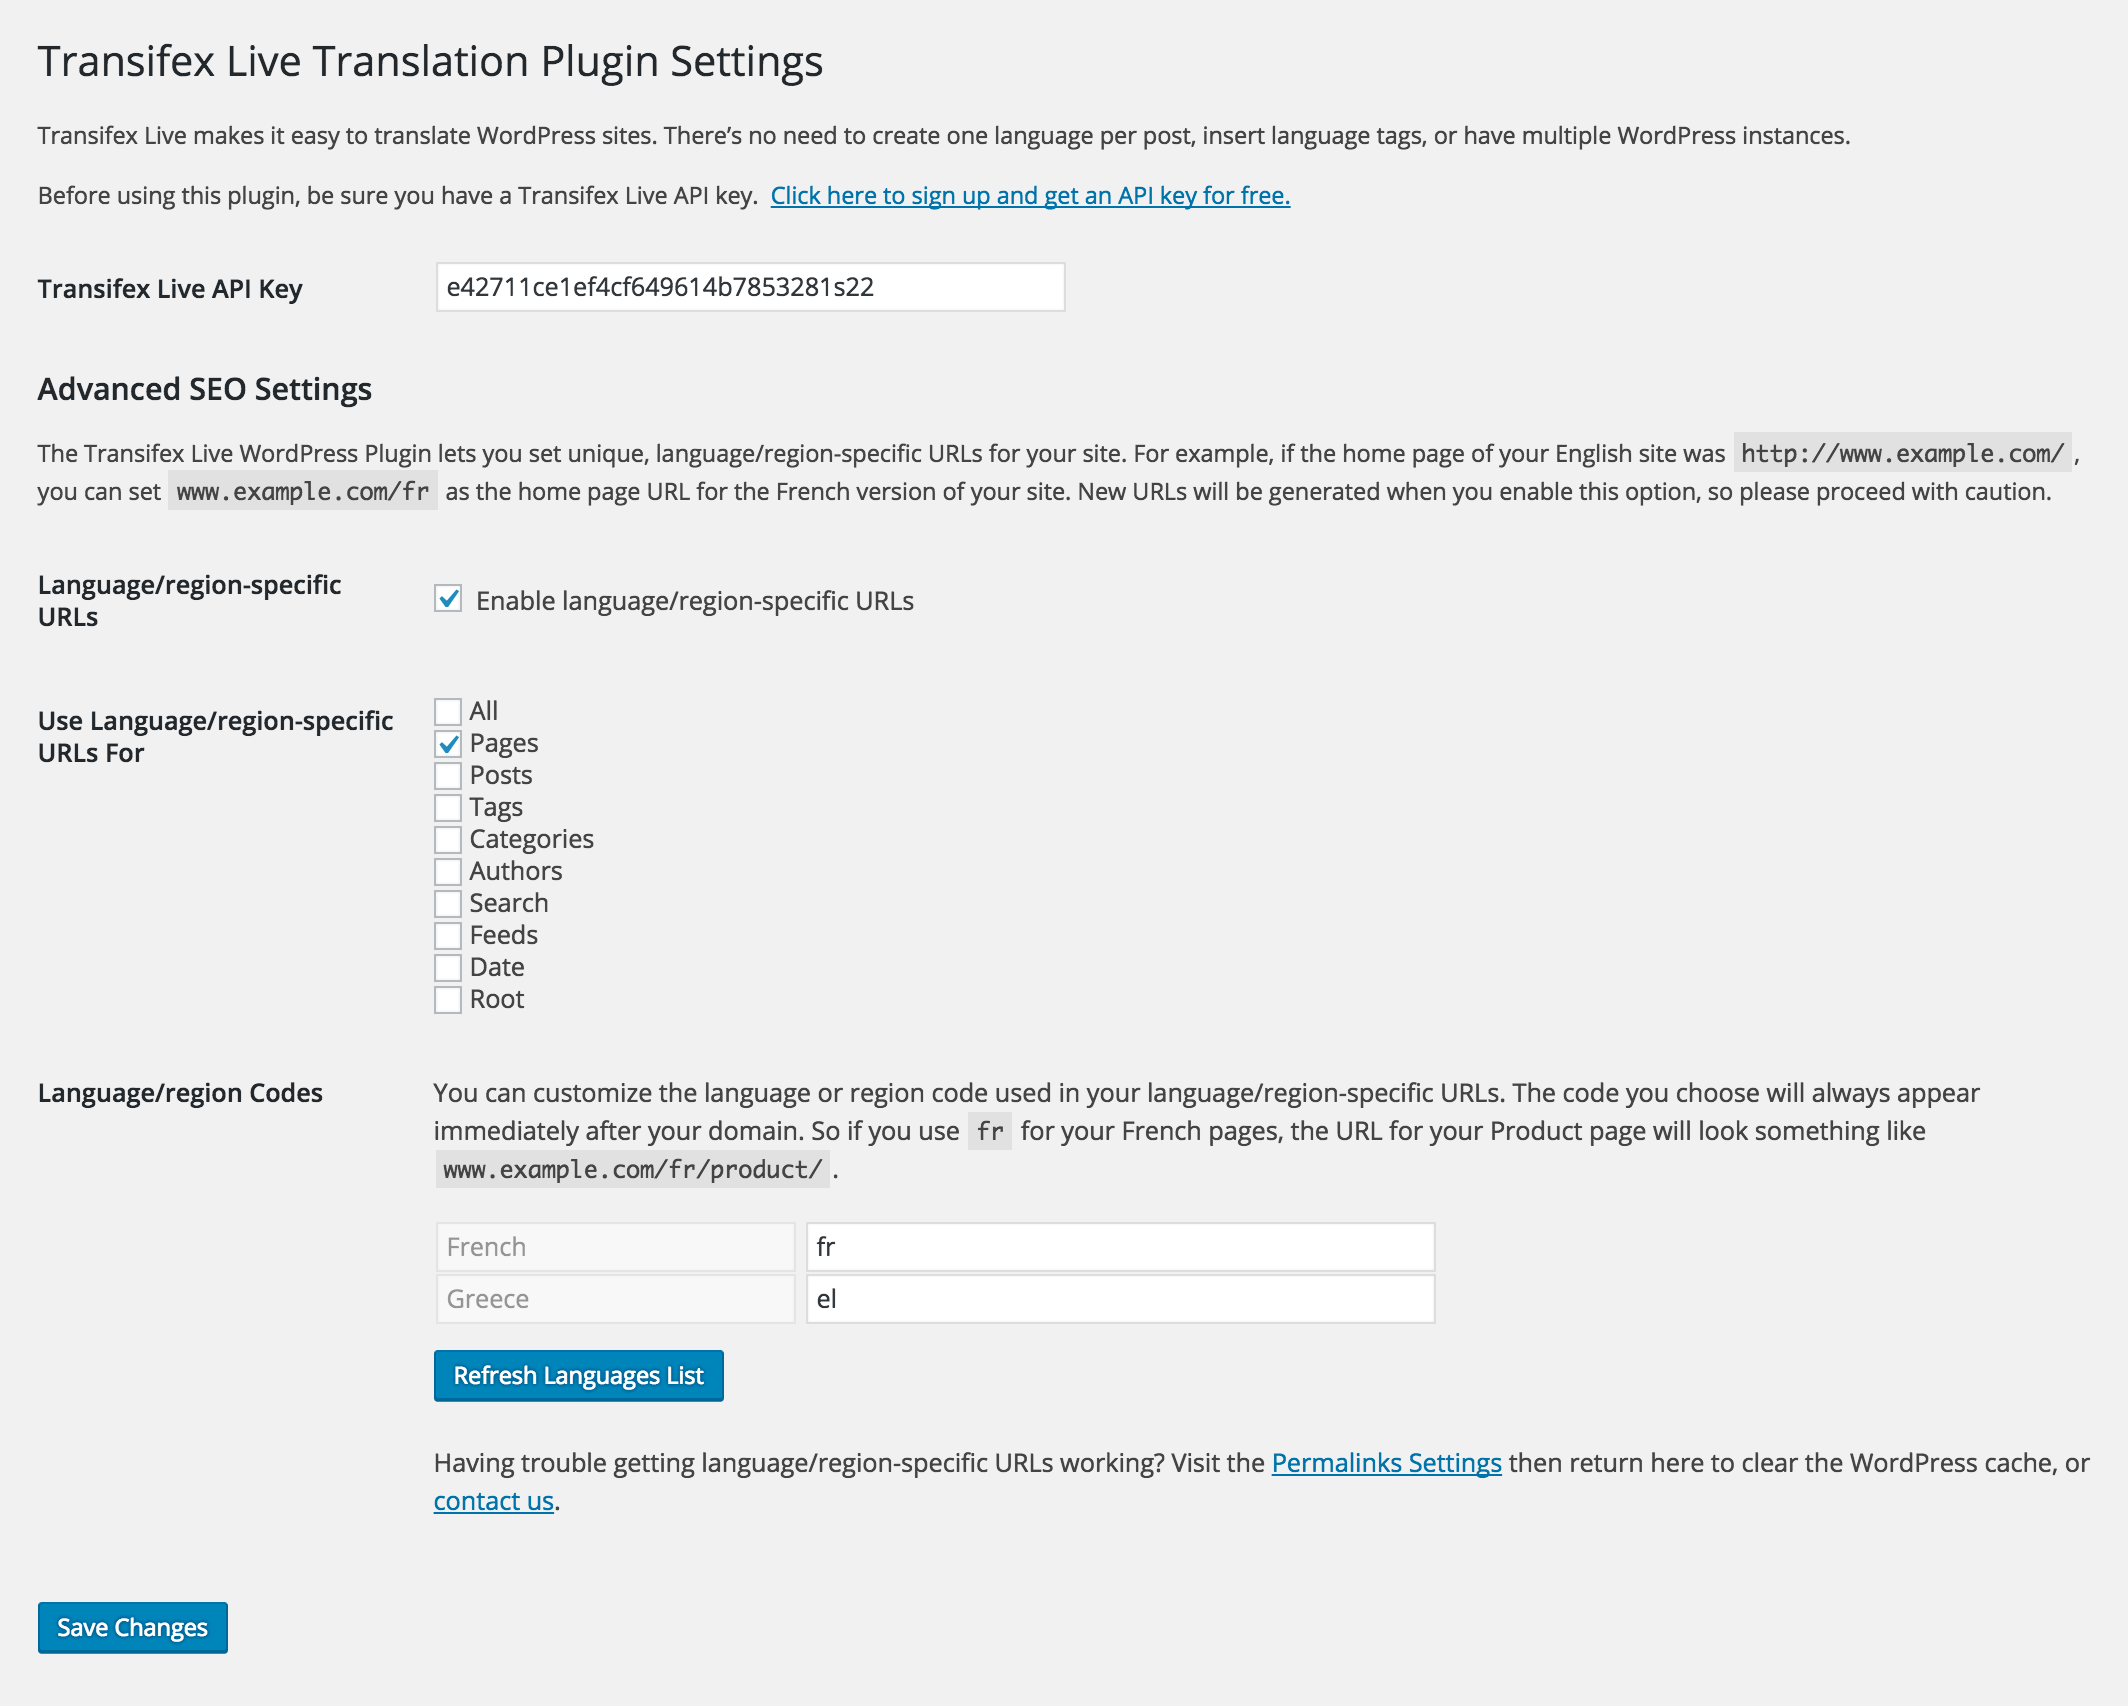
Task: Click the 'Save Changes' button
Action: pos(132,1626)
